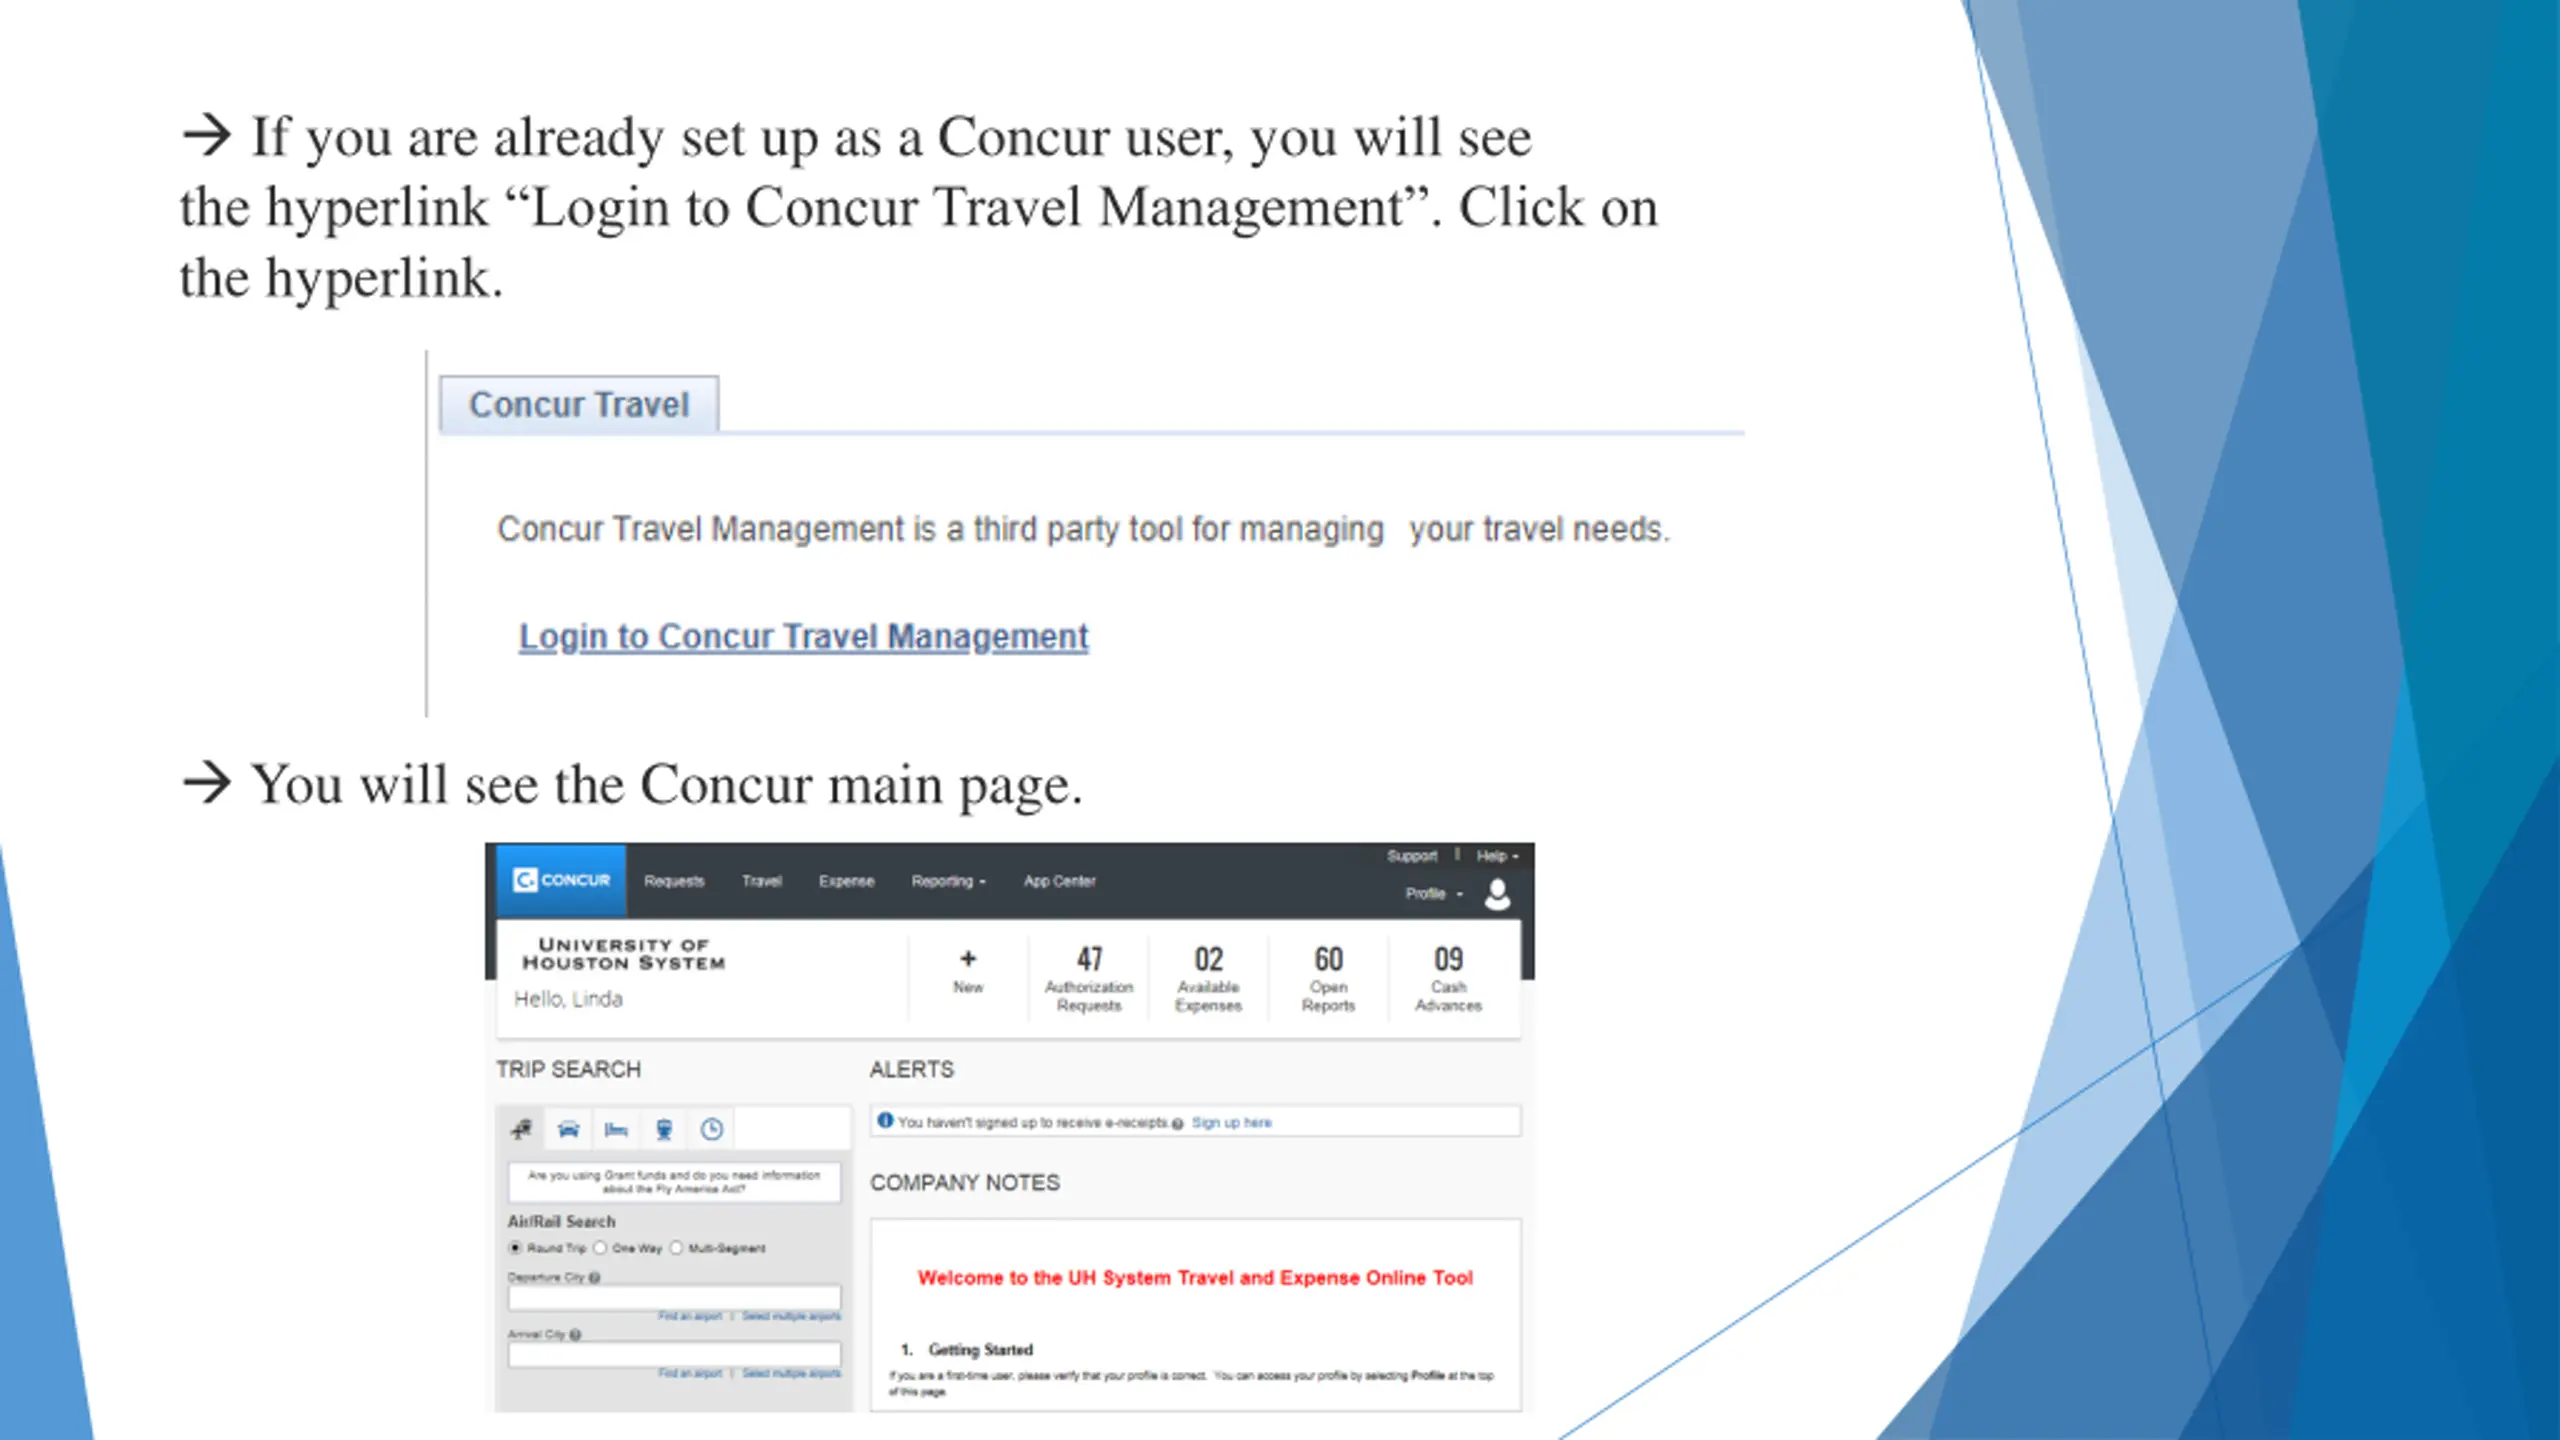Image resolution: width=2560 pixels, height=1440 pixels.
Task: Open the 60 Open Reports tile
Action: point(1328,979)
